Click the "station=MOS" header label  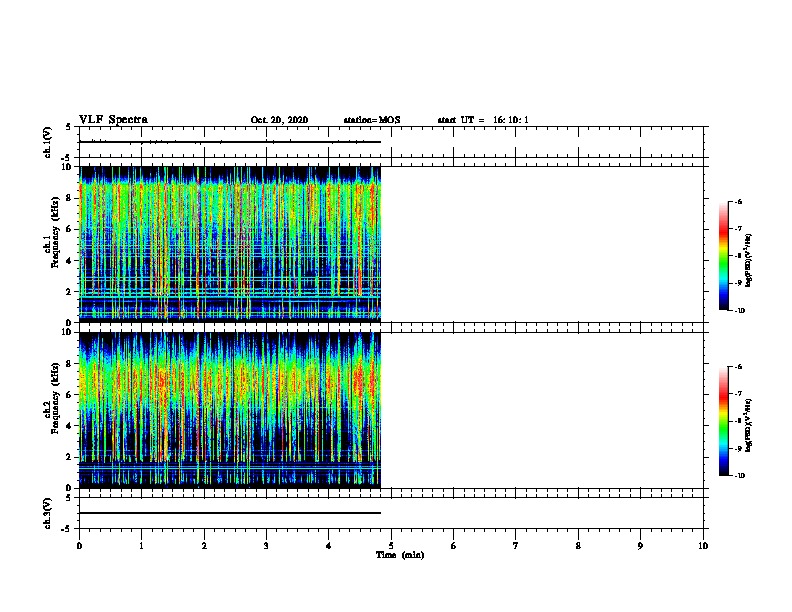coord(372,120)
